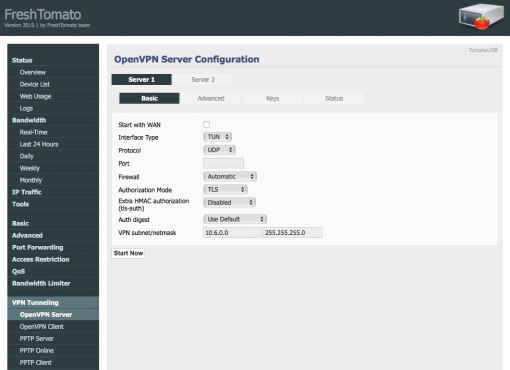The height and width of the screenshot is (370, 510).
Task: Select the Keys tab
Action: tap(272, 98)
